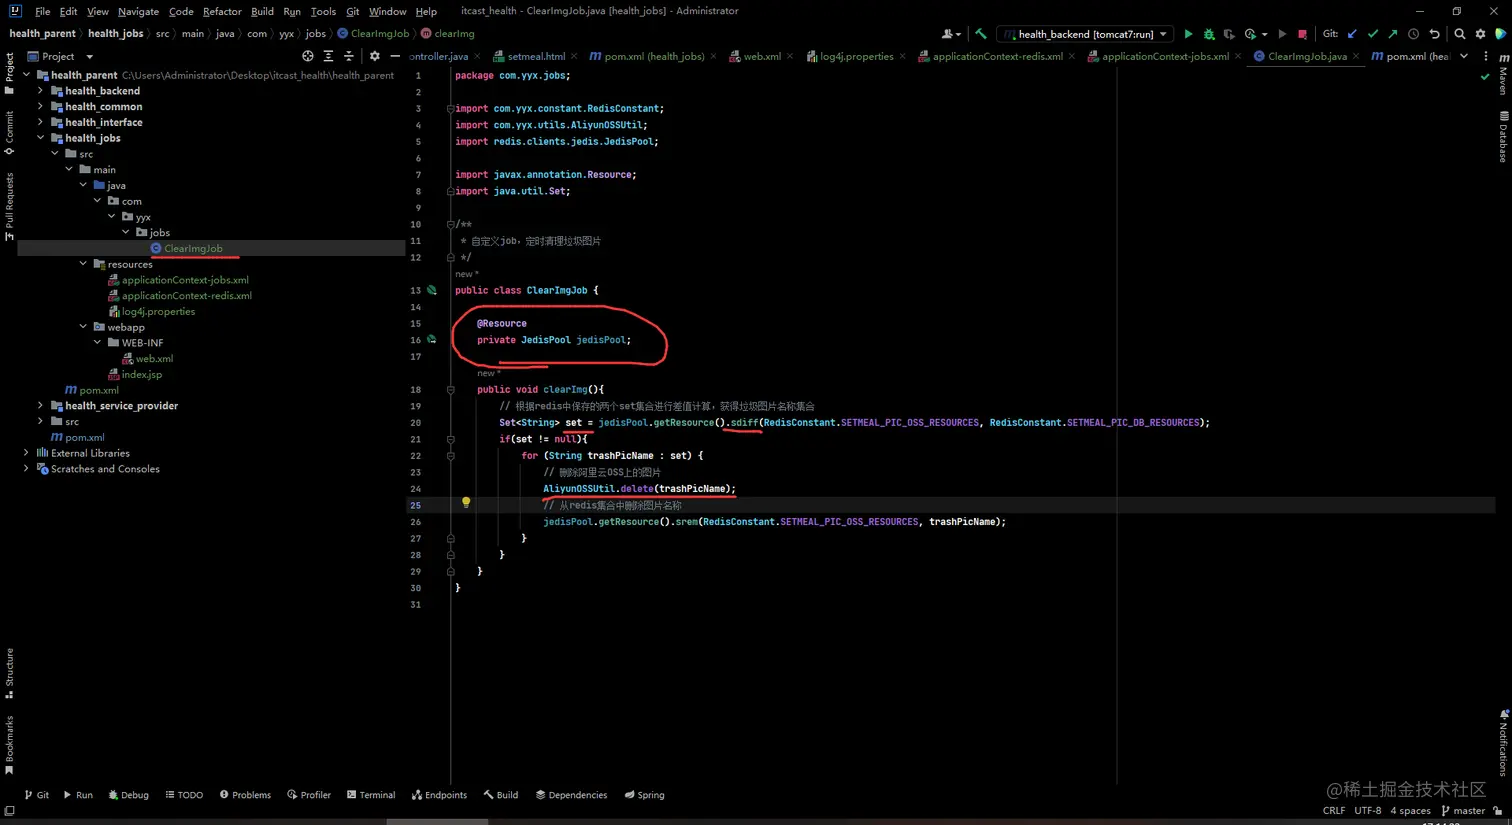Open the Build menu

(x=262, y=11)
